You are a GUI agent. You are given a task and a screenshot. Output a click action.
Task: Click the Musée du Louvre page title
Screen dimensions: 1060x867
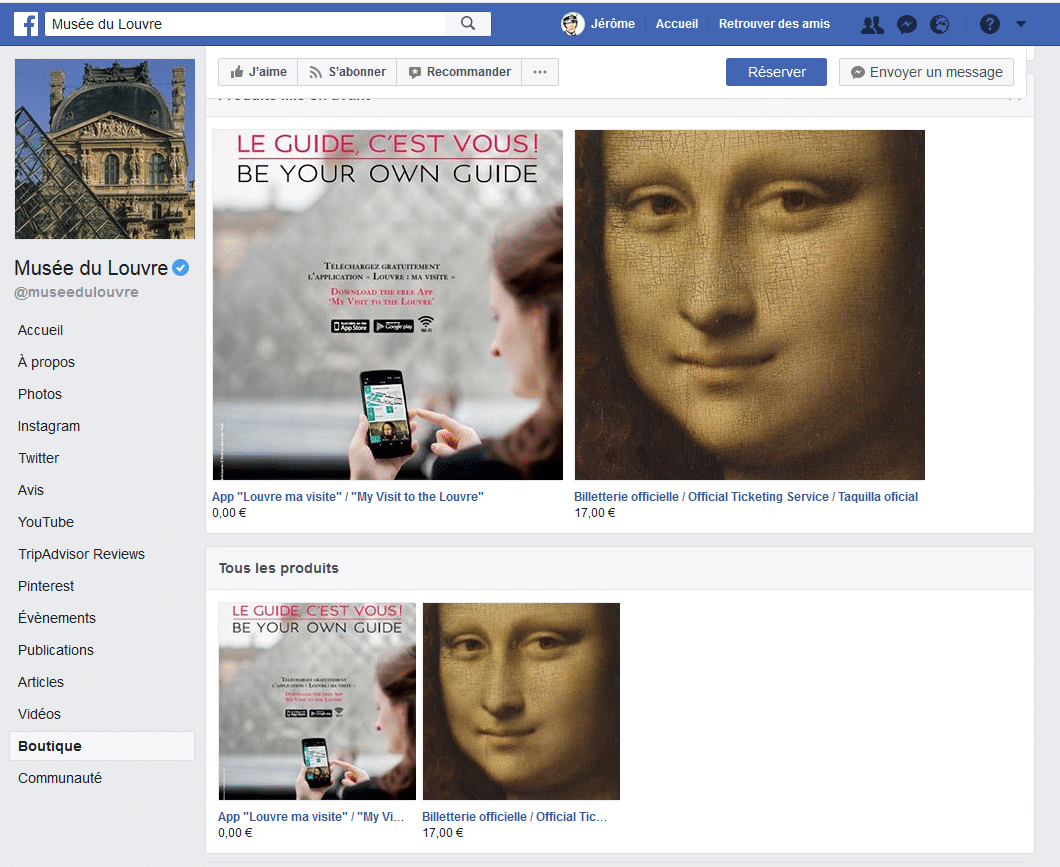[91, 268]
